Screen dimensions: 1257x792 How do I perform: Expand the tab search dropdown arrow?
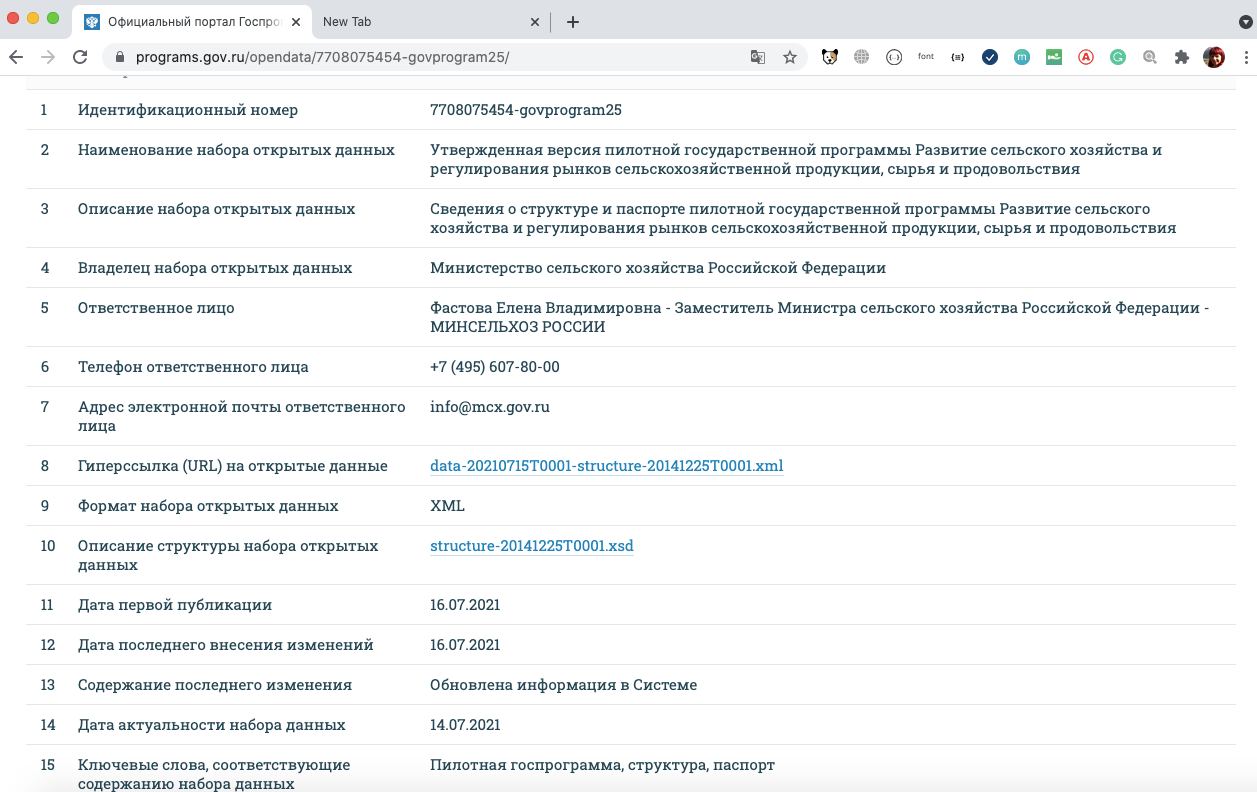[x=1245, y=22]
